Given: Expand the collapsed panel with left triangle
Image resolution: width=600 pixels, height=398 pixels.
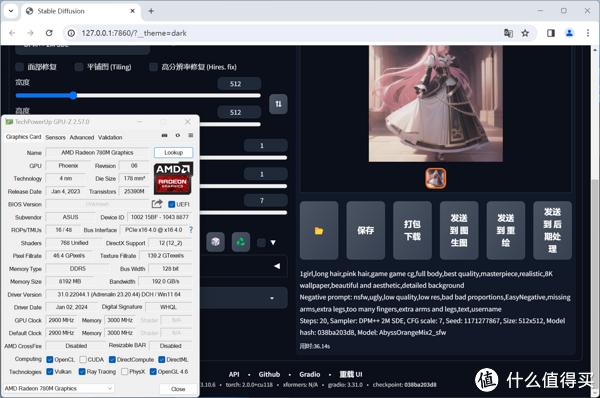Looking at the screenshot, I should pos(277,266).
